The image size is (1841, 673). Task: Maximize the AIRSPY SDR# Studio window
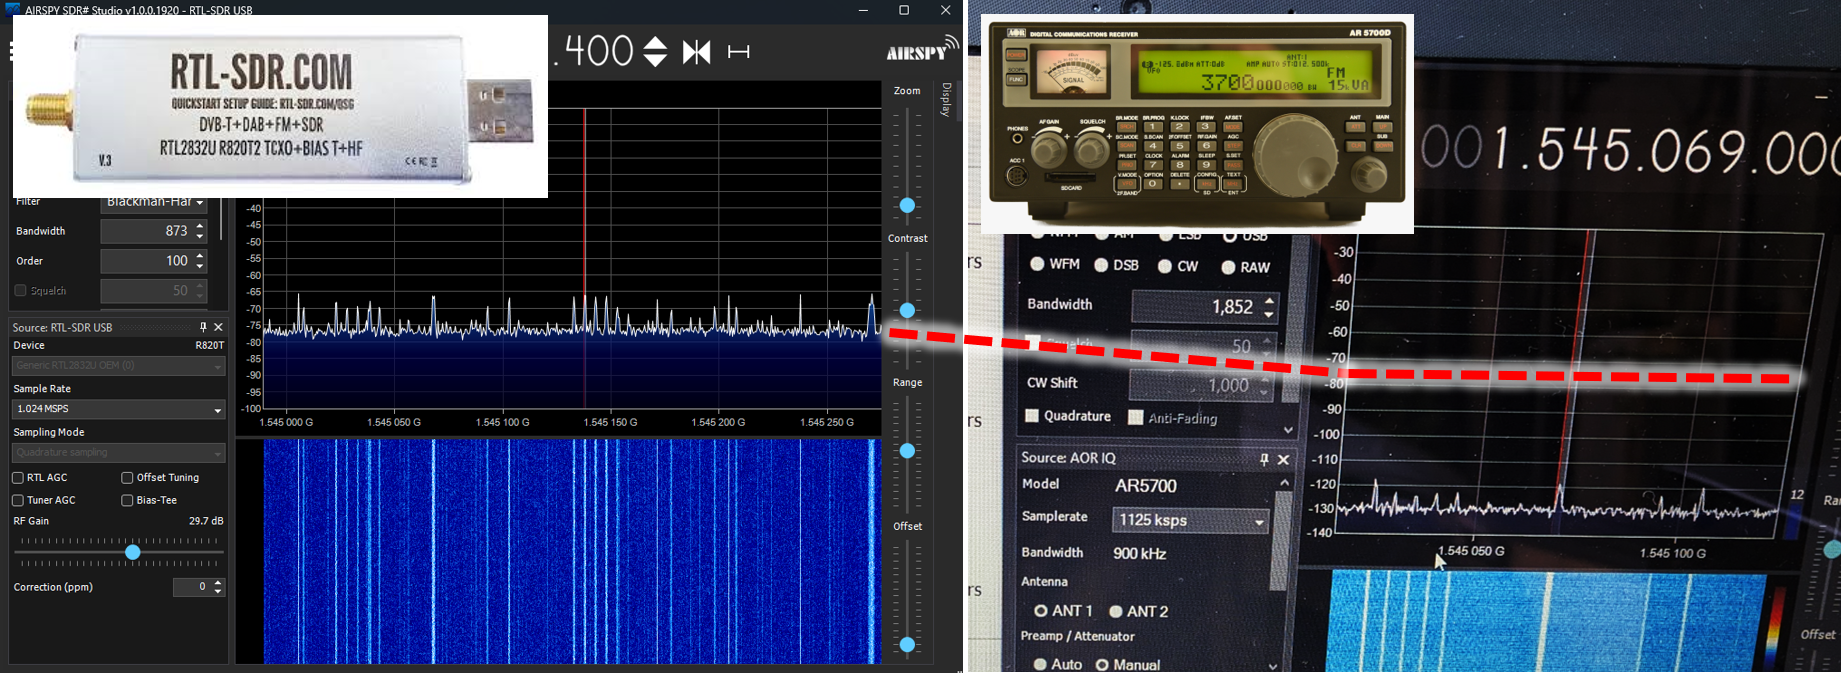click(904, 10)
